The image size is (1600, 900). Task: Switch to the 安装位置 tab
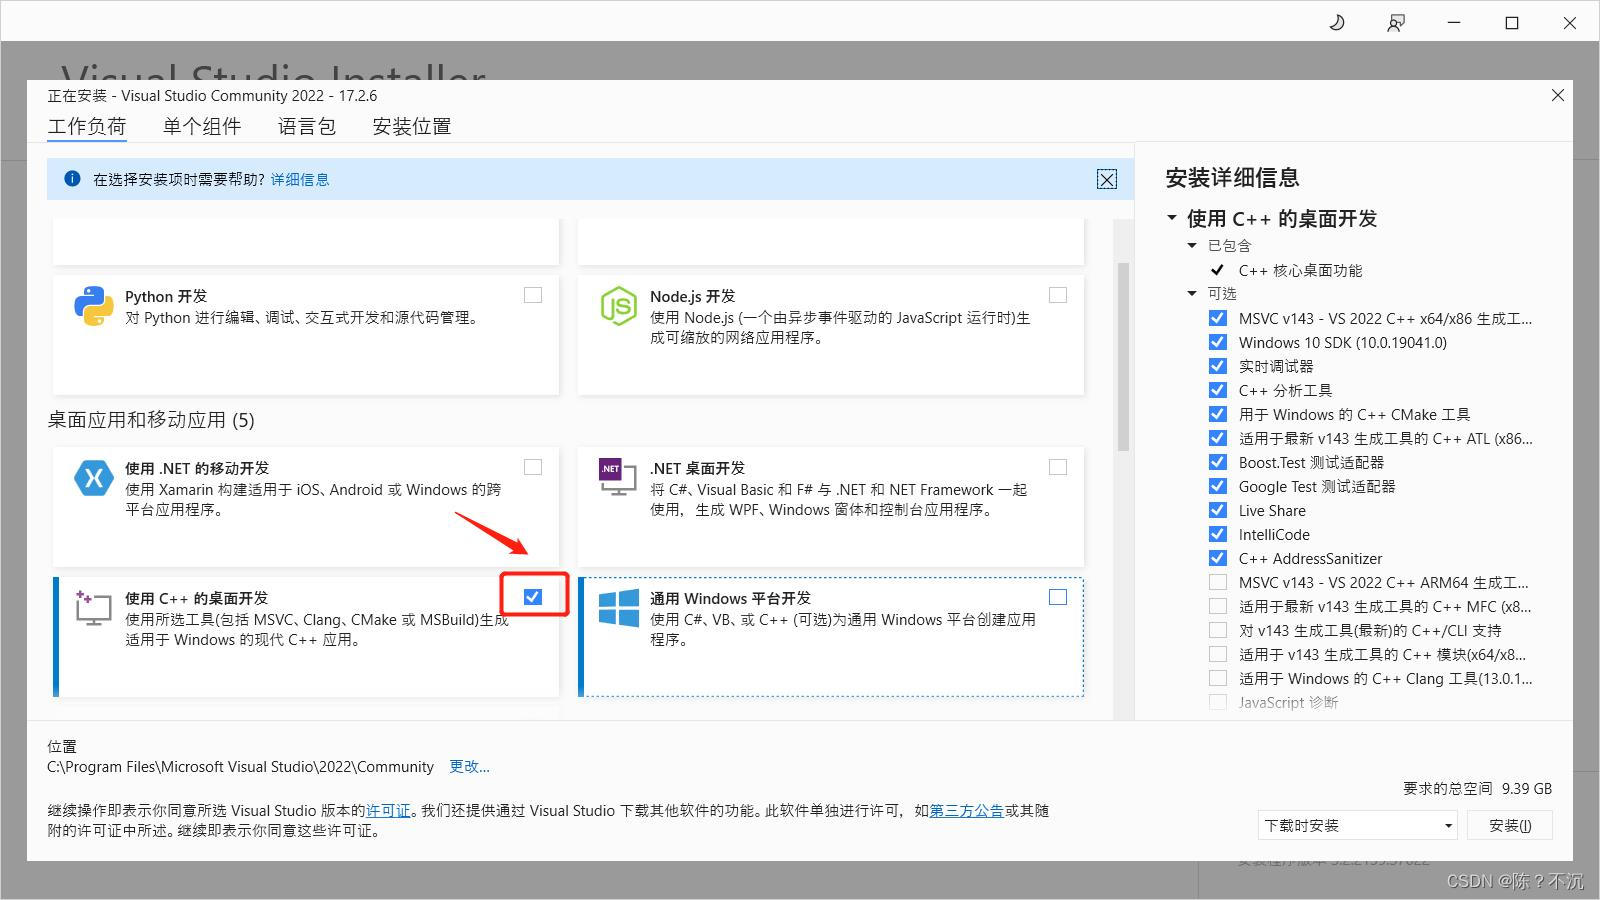(412, 127)
